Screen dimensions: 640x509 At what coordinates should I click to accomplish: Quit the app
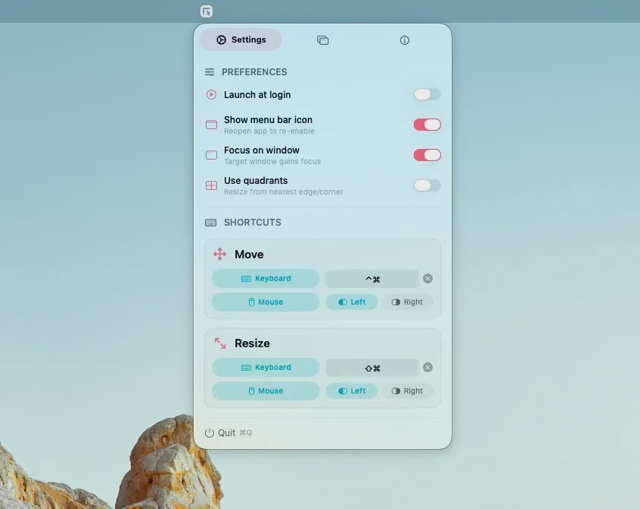pos(229,433)
